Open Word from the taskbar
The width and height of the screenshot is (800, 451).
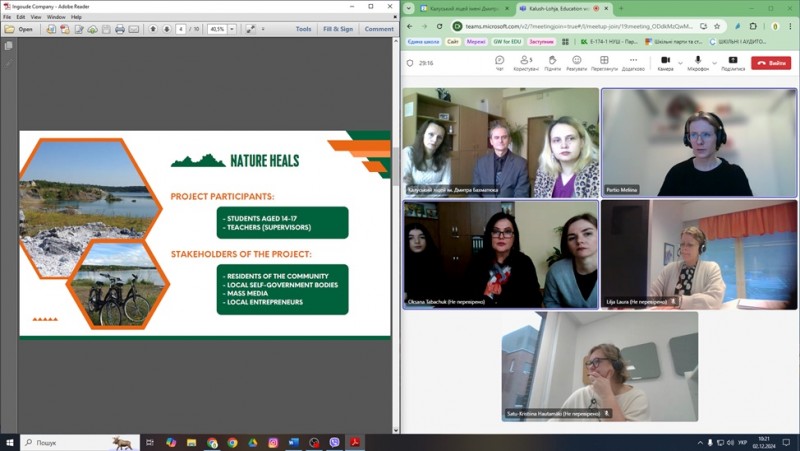click(x=293, y=442)
